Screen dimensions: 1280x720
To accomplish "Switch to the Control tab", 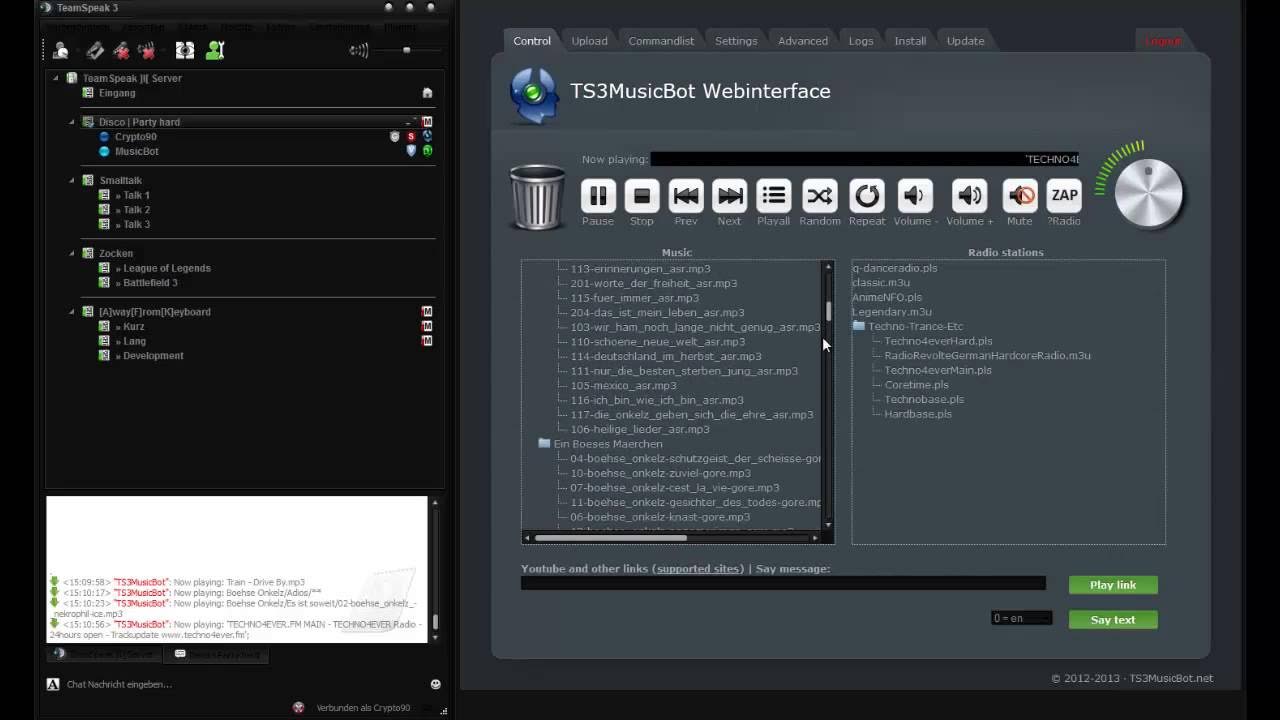I will pos(532,41).
